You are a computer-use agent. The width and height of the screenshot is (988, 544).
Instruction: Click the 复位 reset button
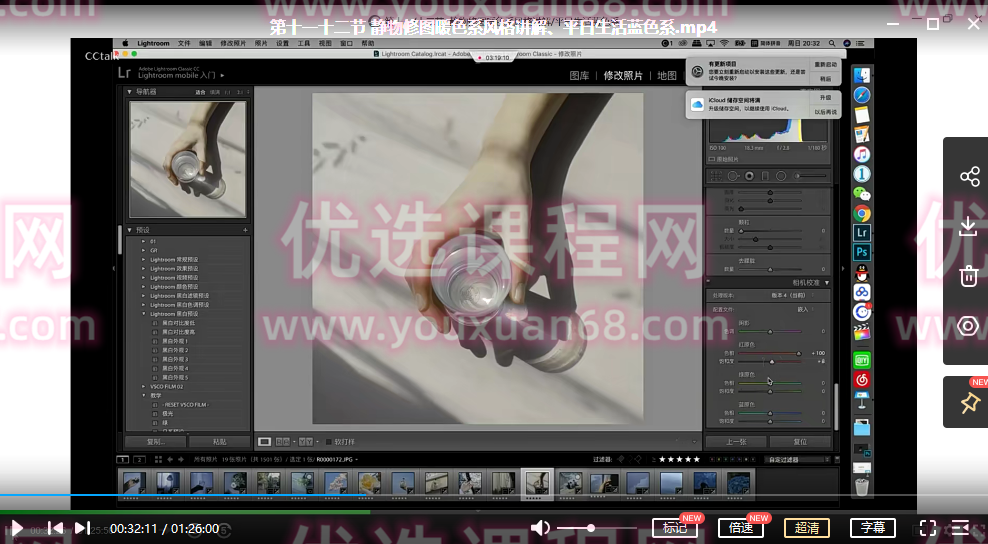point(800,441)
